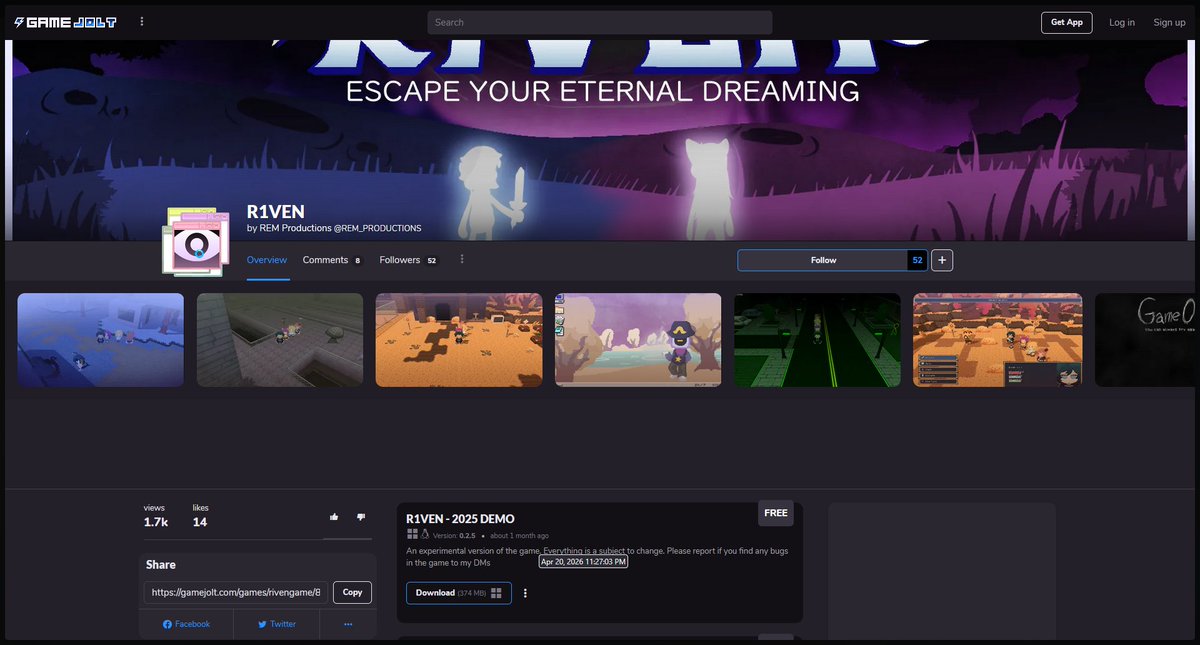Share the game on Facebook
This screenshot has height=645, width=1200.
click(187, 624)
